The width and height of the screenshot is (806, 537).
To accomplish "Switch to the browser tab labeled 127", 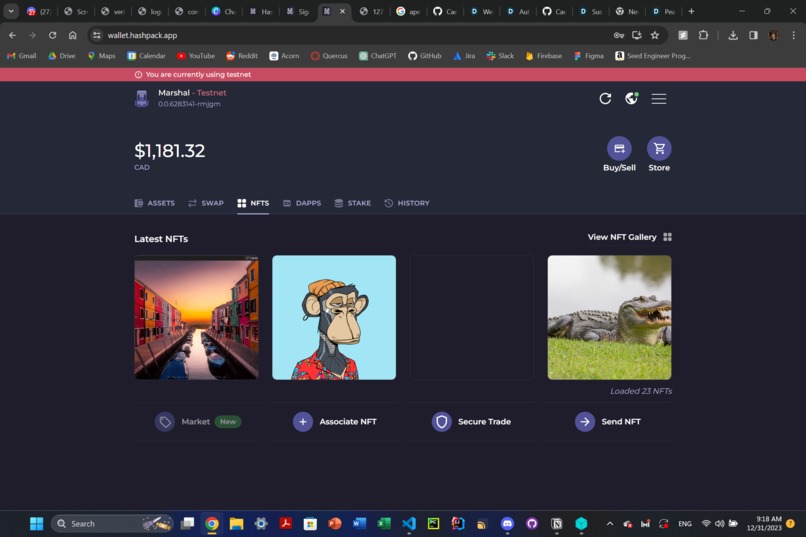I will pyautogui.click(x=371, y=11).
